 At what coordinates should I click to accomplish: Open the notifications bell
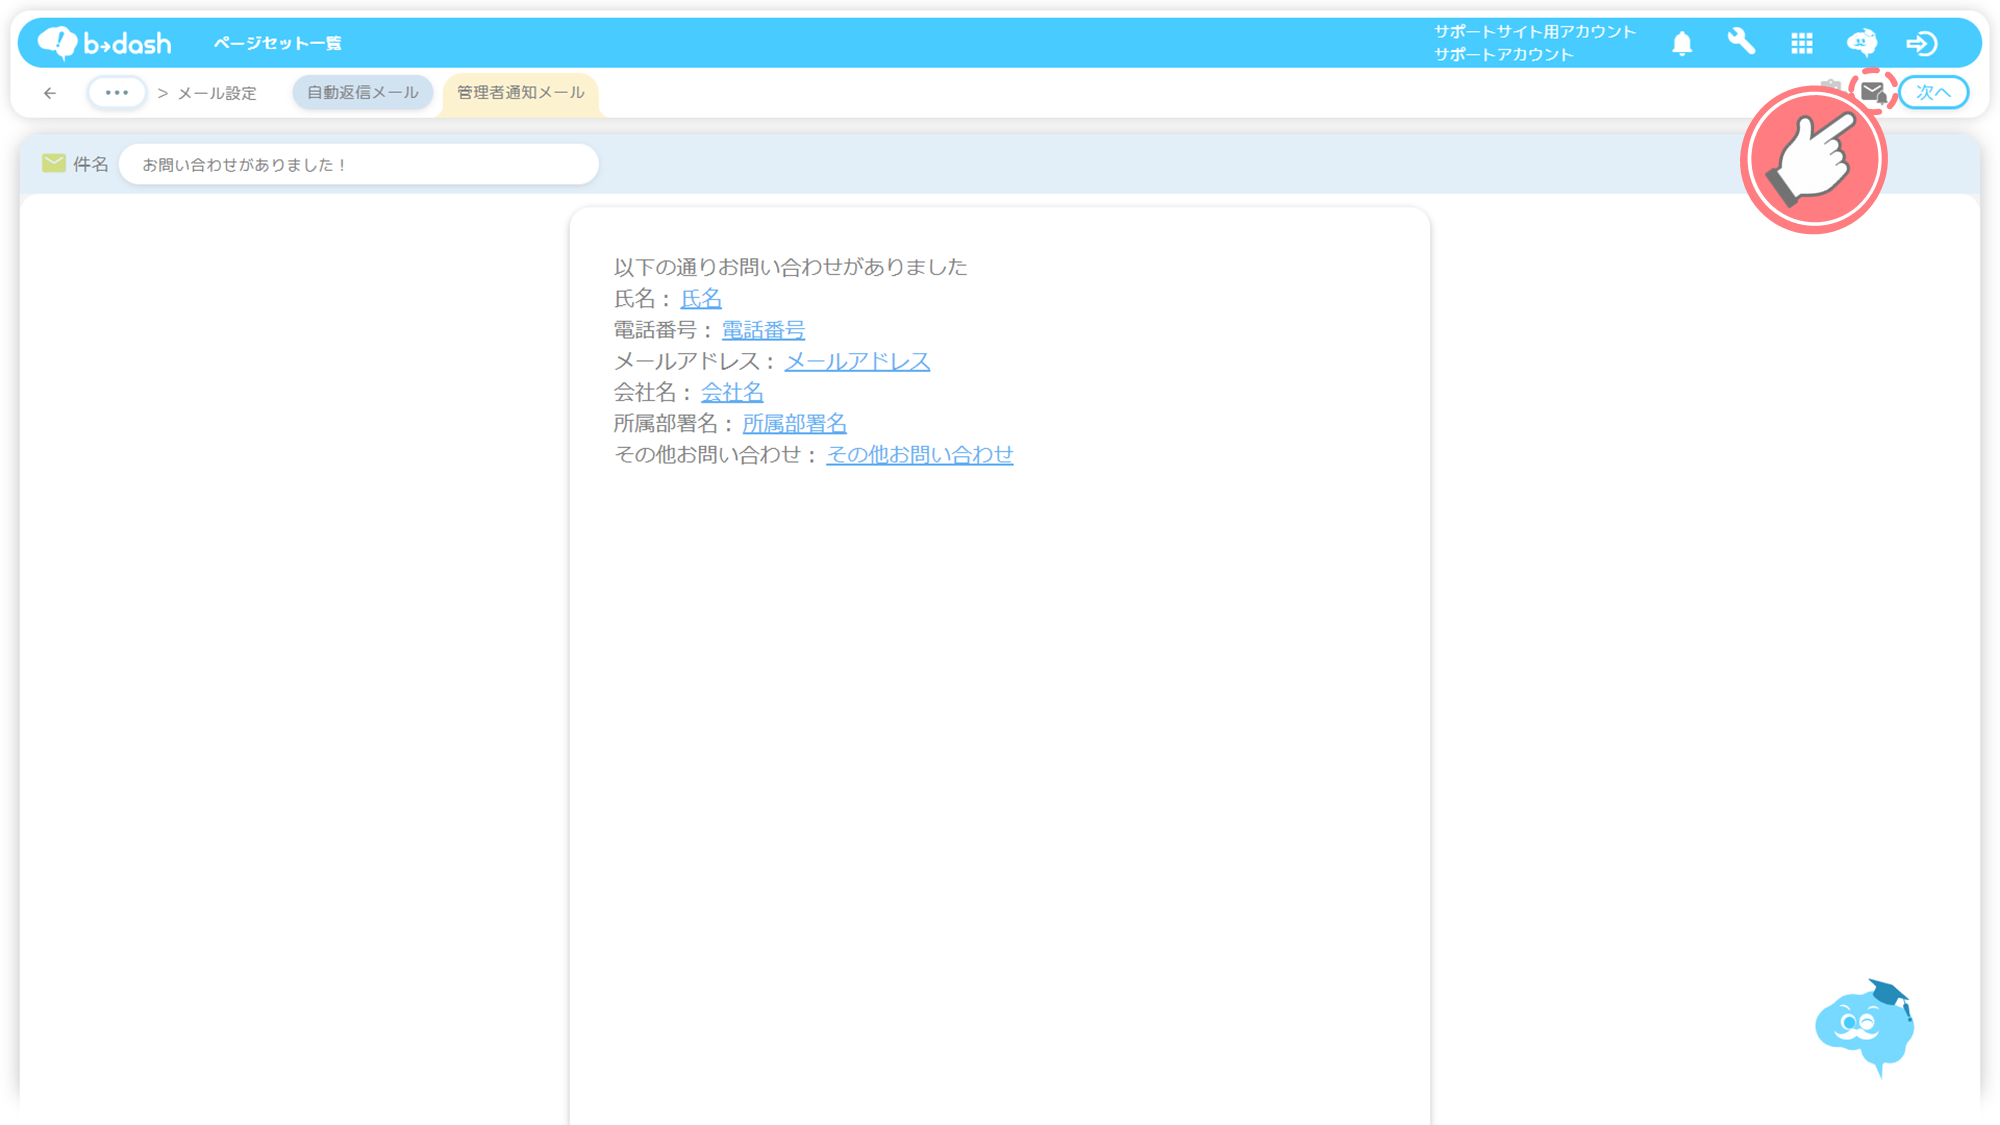[1682, 43]
